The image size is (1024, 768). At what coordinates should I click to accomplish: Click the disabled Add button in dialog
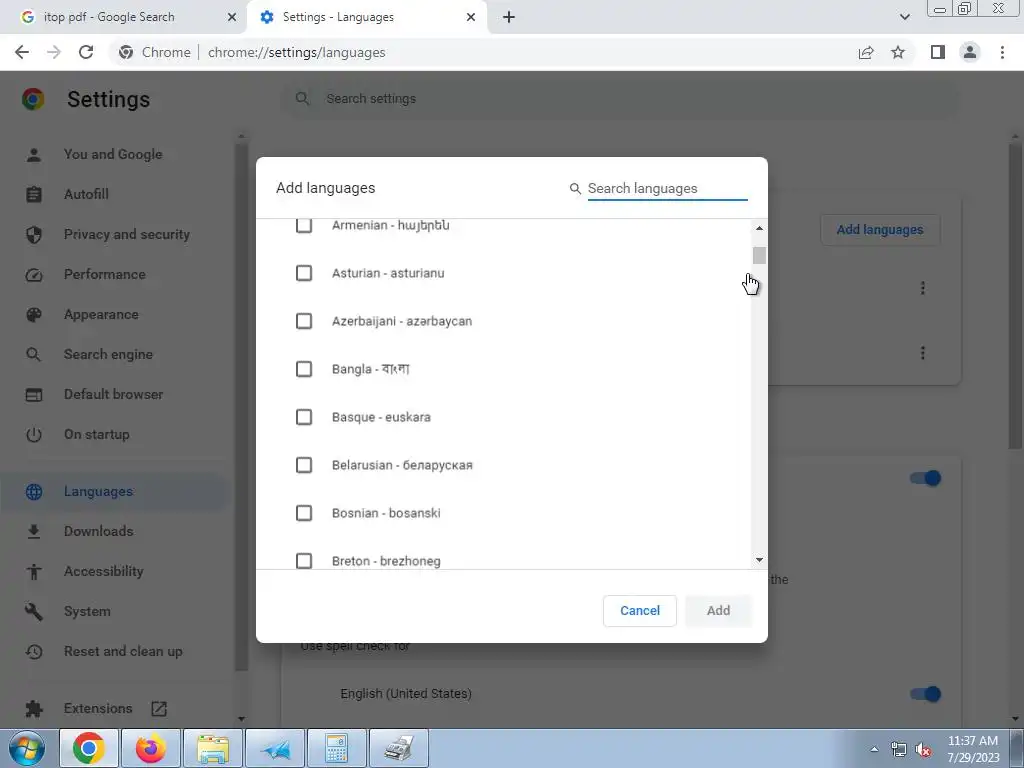coord(718,611)
